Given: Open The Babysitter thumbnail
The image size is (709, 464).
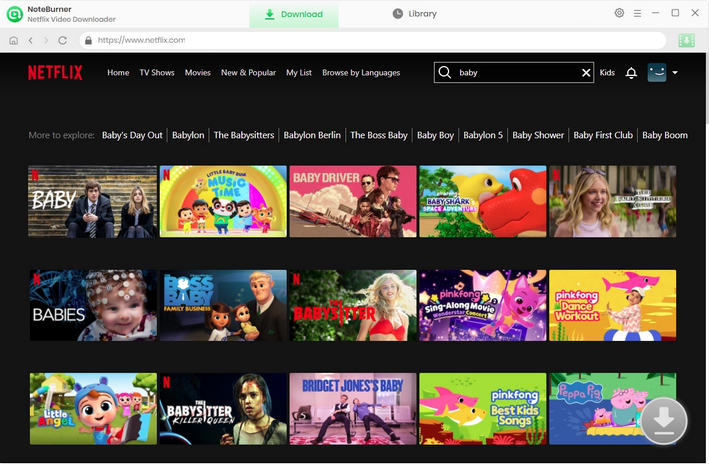Looking at the screenshot, I should click(353, 305).
